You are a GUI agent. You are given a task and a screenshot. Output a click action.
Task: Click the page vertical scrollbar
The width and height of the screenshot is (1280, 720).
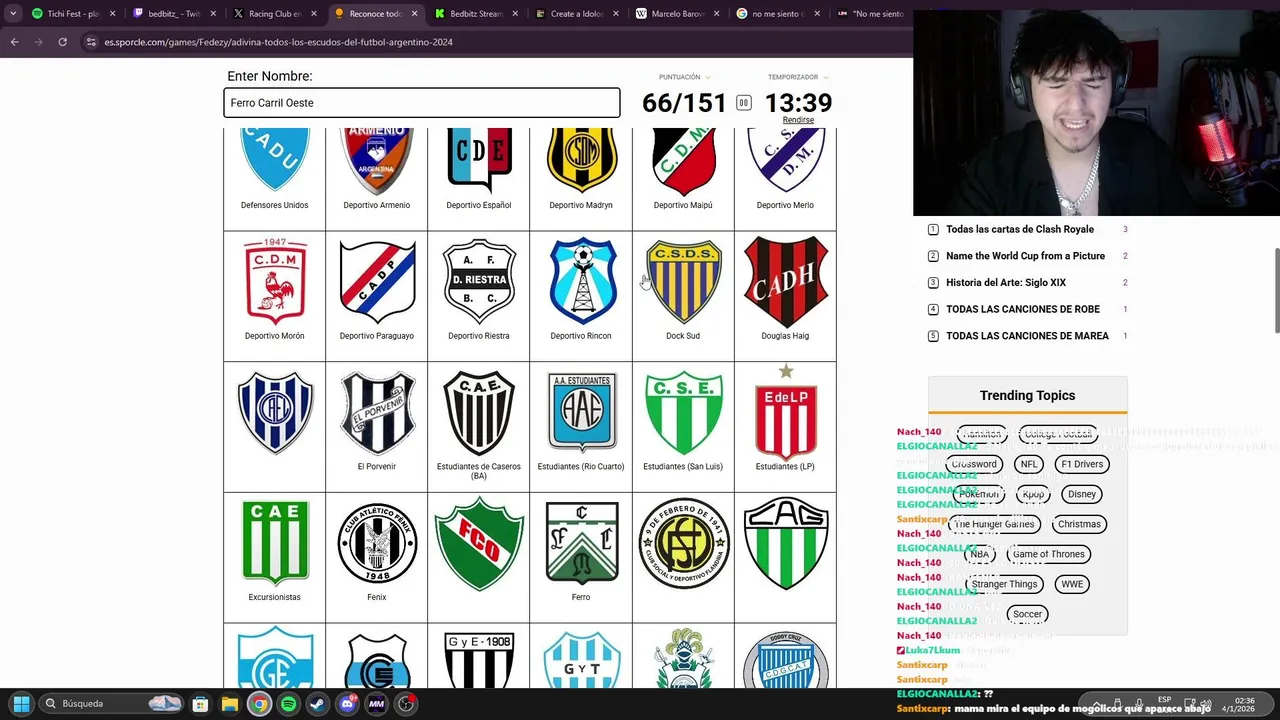coord(1275,290)
